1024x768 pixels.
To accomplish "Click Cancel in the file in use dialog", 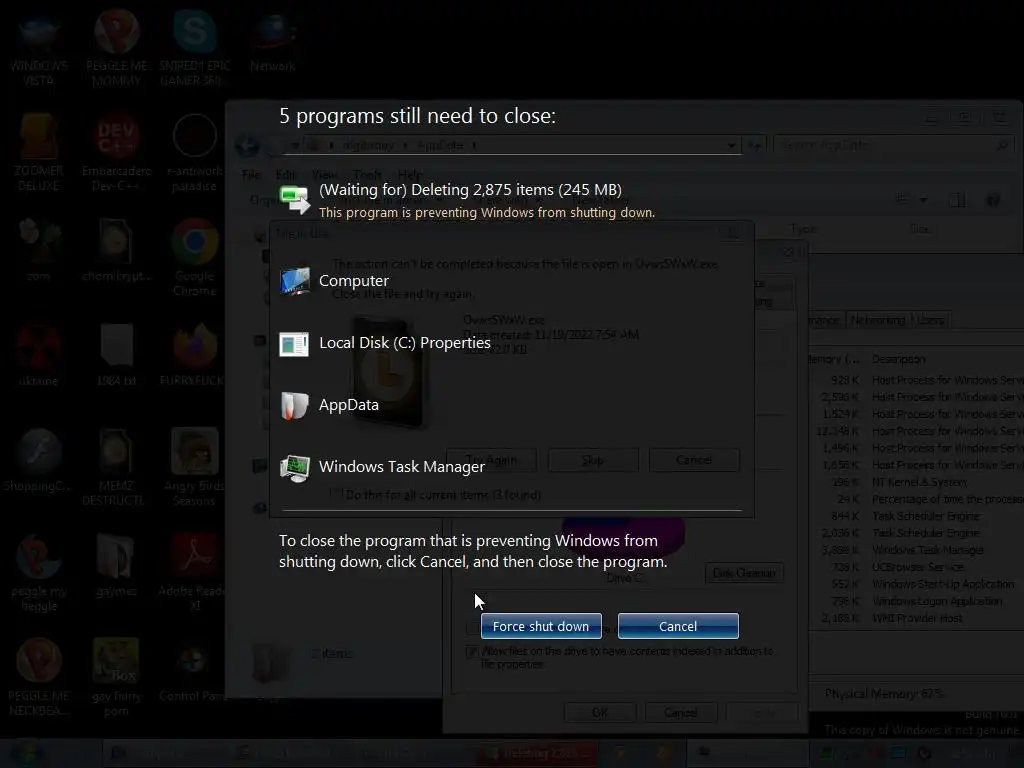I will click(694, 460).
